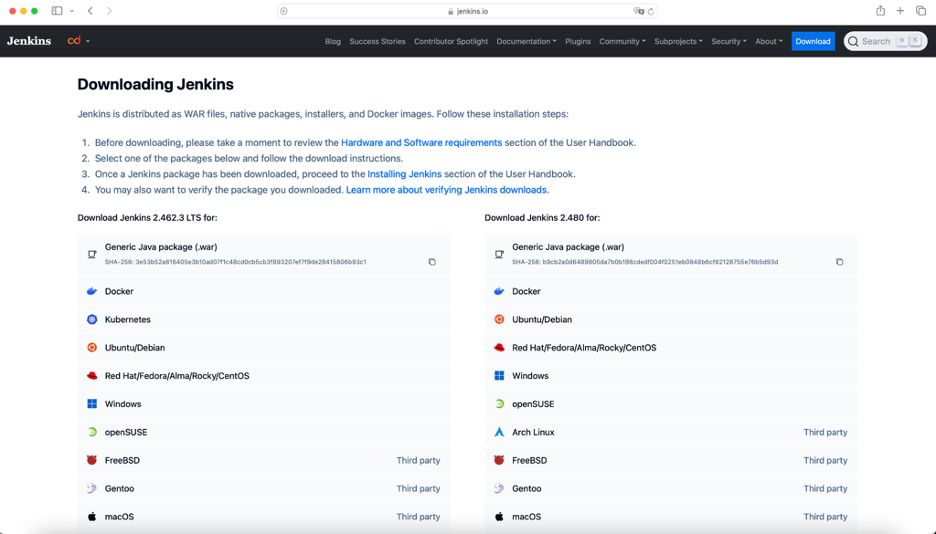Select Arch Linux download for 2.480
This screenshot has height=534, width=936.
point(670,432)
